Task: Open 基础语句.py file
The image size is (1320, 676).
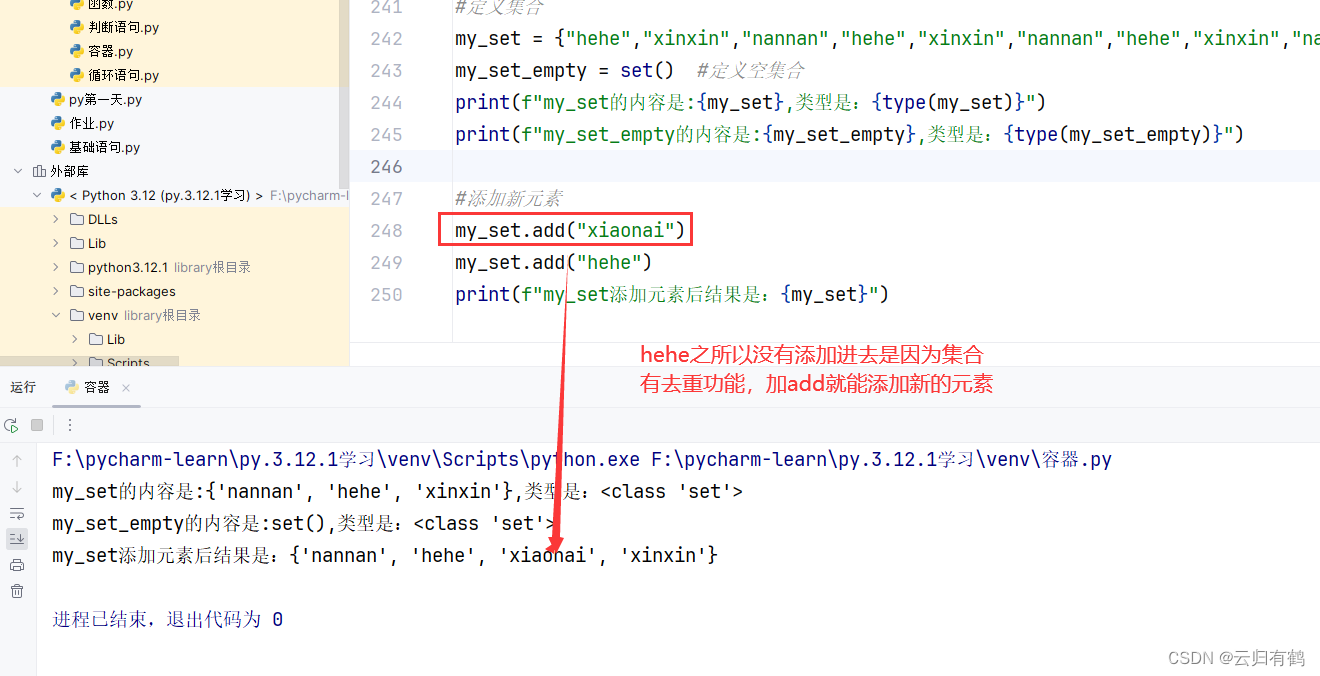Action: [104, 147]
